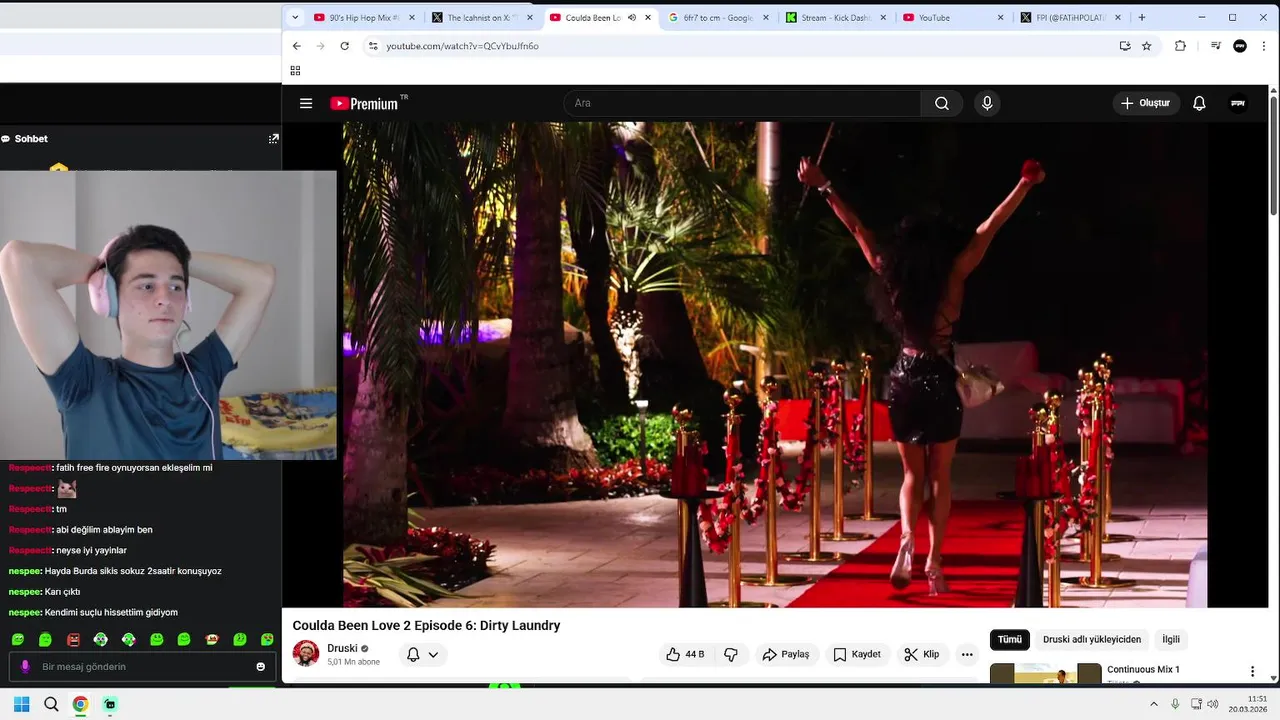Go back in Chrome

[x=296, y=46]
